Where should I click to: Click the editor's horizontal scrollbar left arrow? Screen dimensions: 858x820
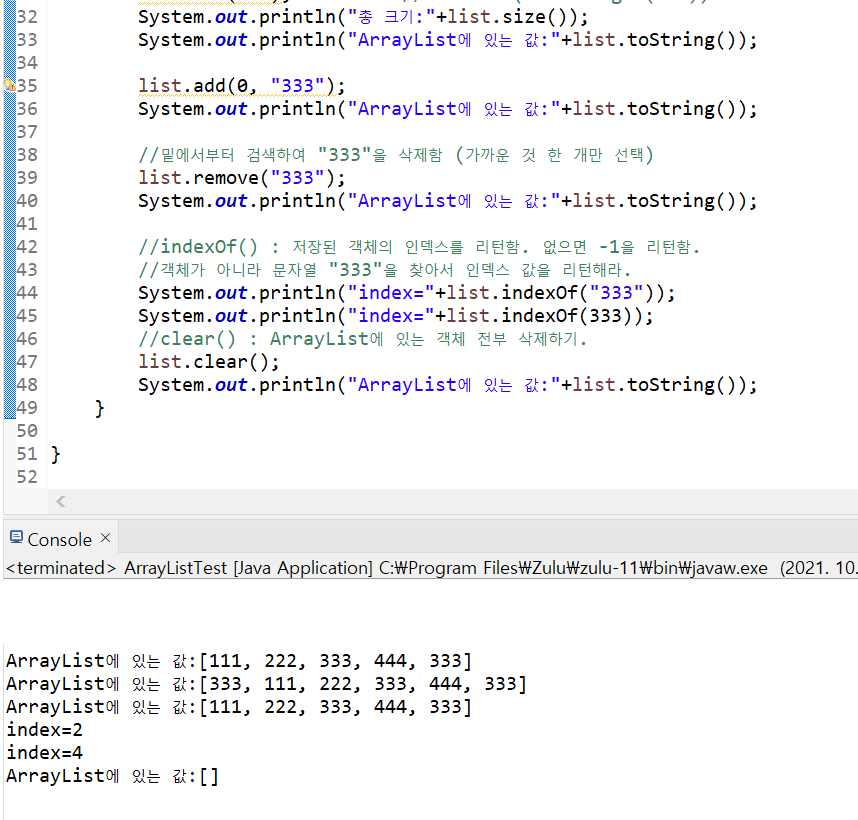coord(61,501)
